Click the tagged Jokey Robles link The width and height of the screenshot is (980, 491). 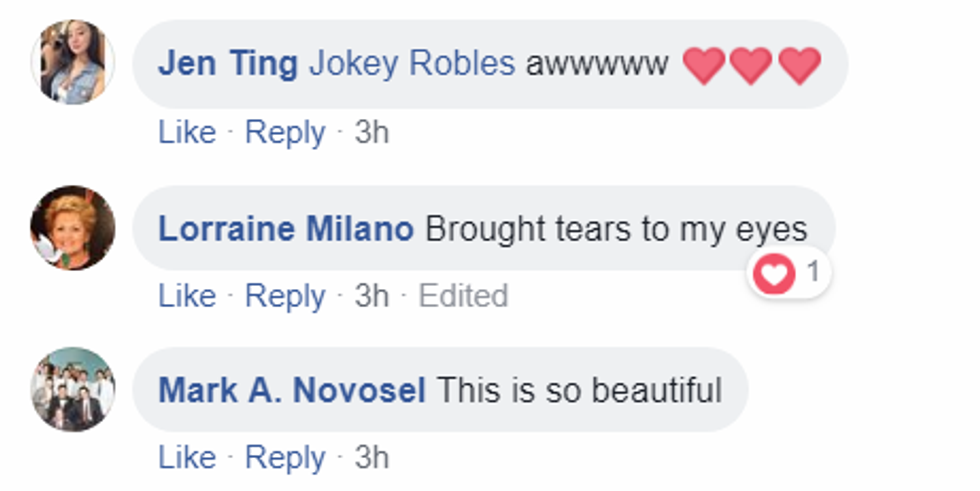[412, 65]
